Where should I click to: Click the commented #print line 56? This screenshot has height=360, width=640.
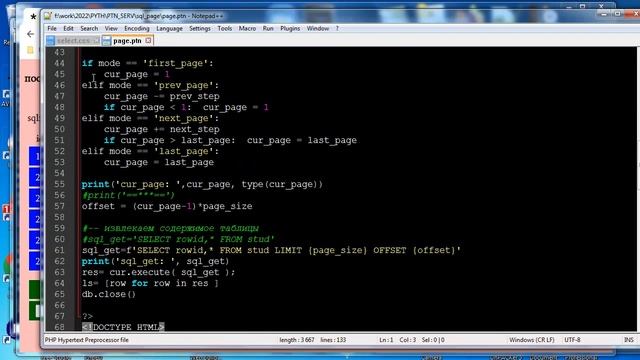point(128,195)
